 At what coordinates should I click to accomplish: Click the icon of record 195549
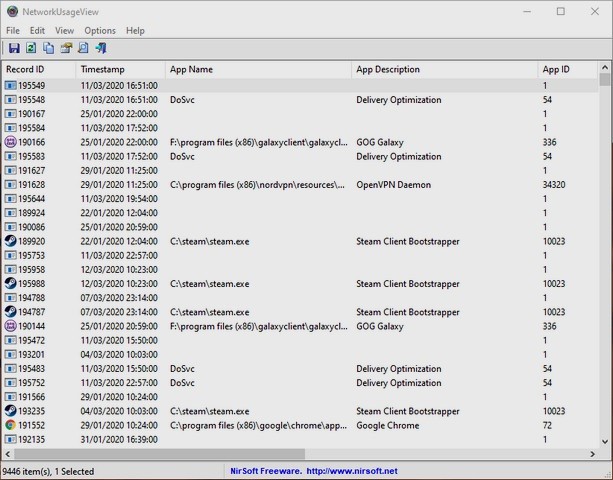10,86
